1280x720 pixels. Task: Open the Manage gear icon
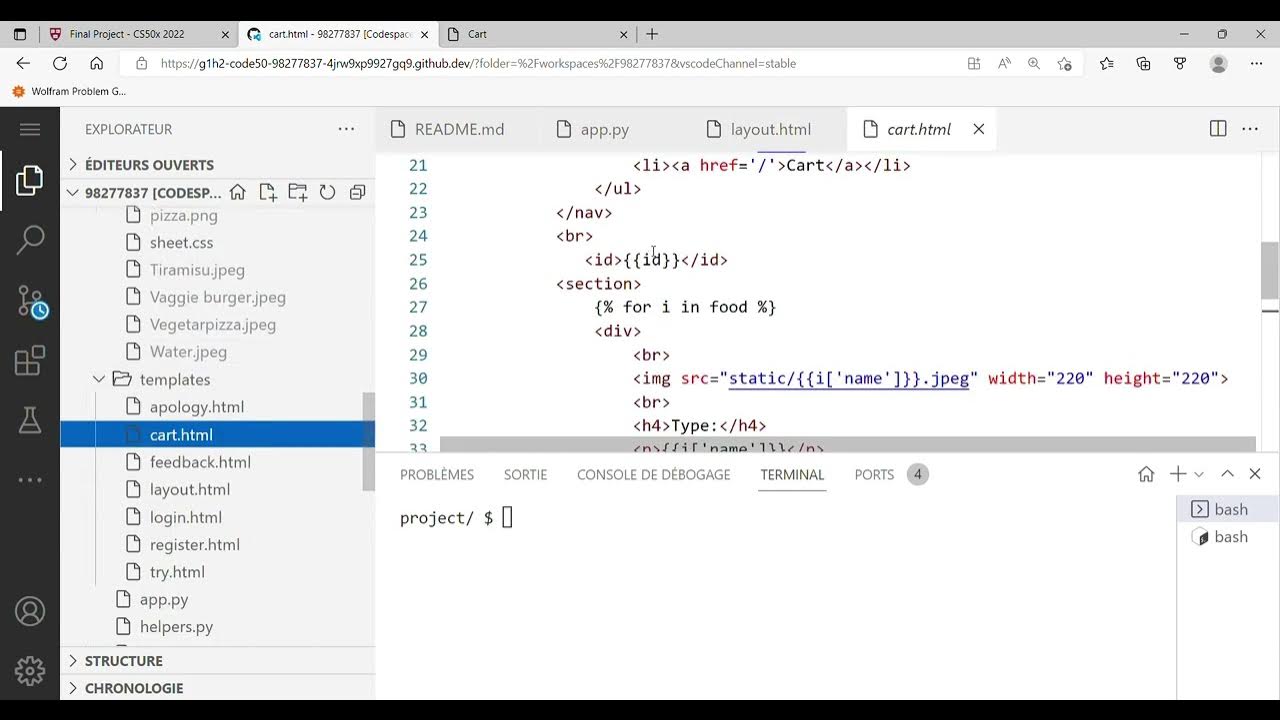[30, 670]
